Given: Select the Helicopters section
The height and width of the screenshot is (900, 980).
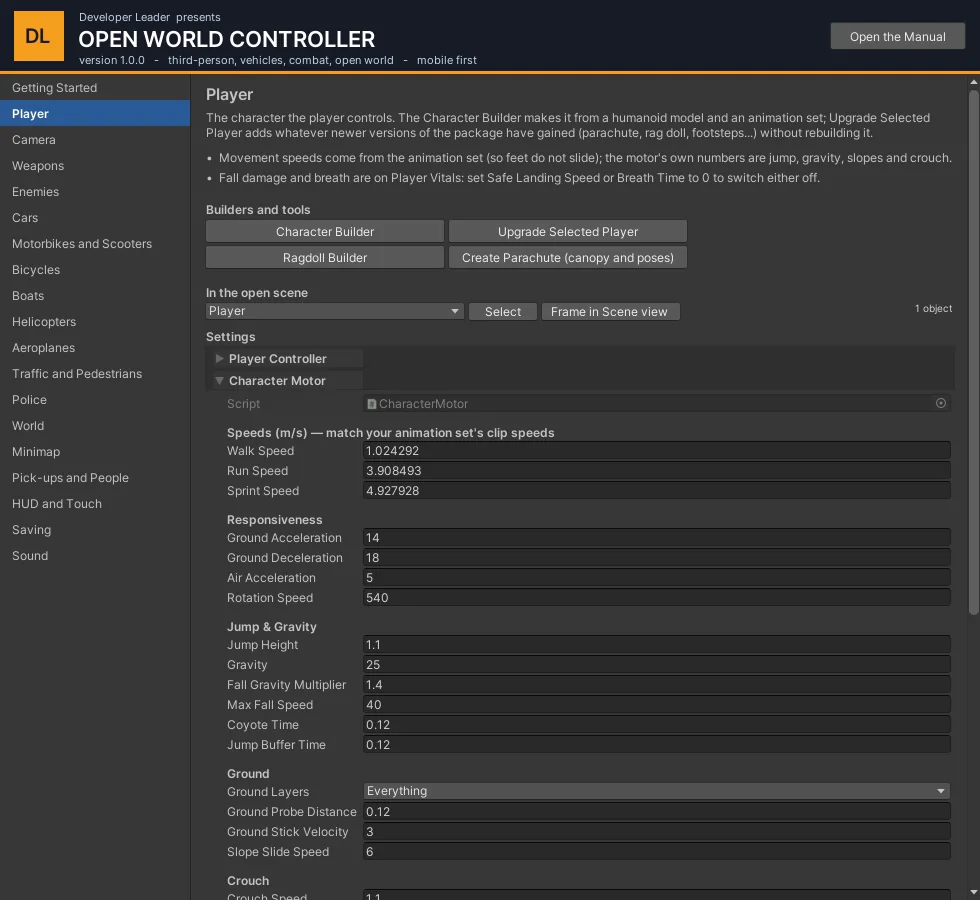Looking at the screenshot, I should tap(95, 322).
